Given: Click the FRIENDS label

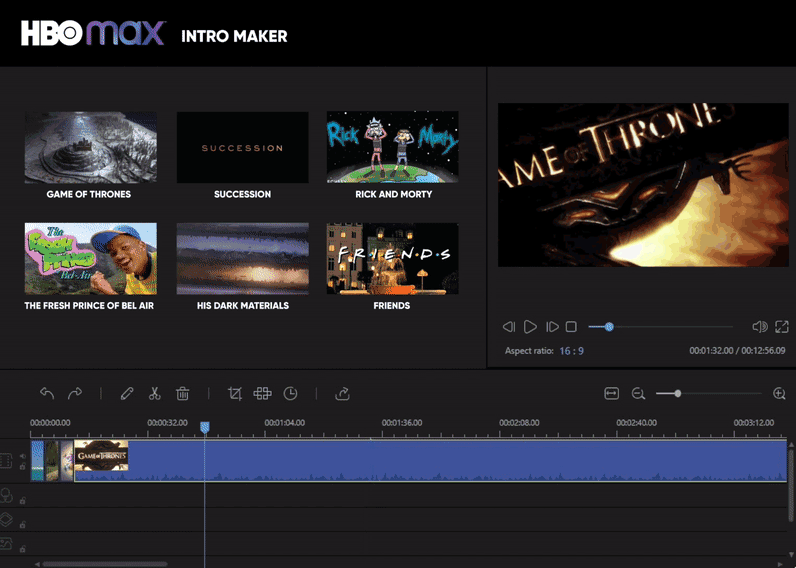Looking at the screenshot, I should [x=391, y=306].
